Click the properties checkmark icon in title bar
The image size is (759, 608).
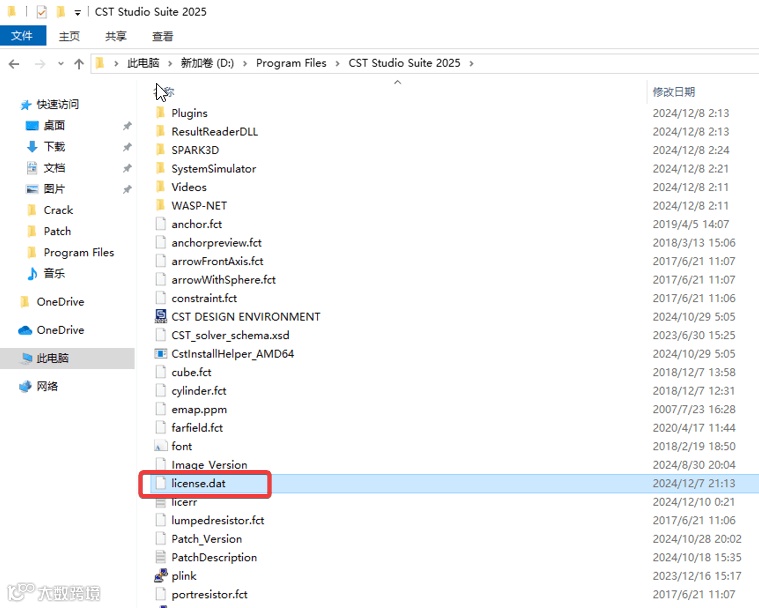pos(42,11)
